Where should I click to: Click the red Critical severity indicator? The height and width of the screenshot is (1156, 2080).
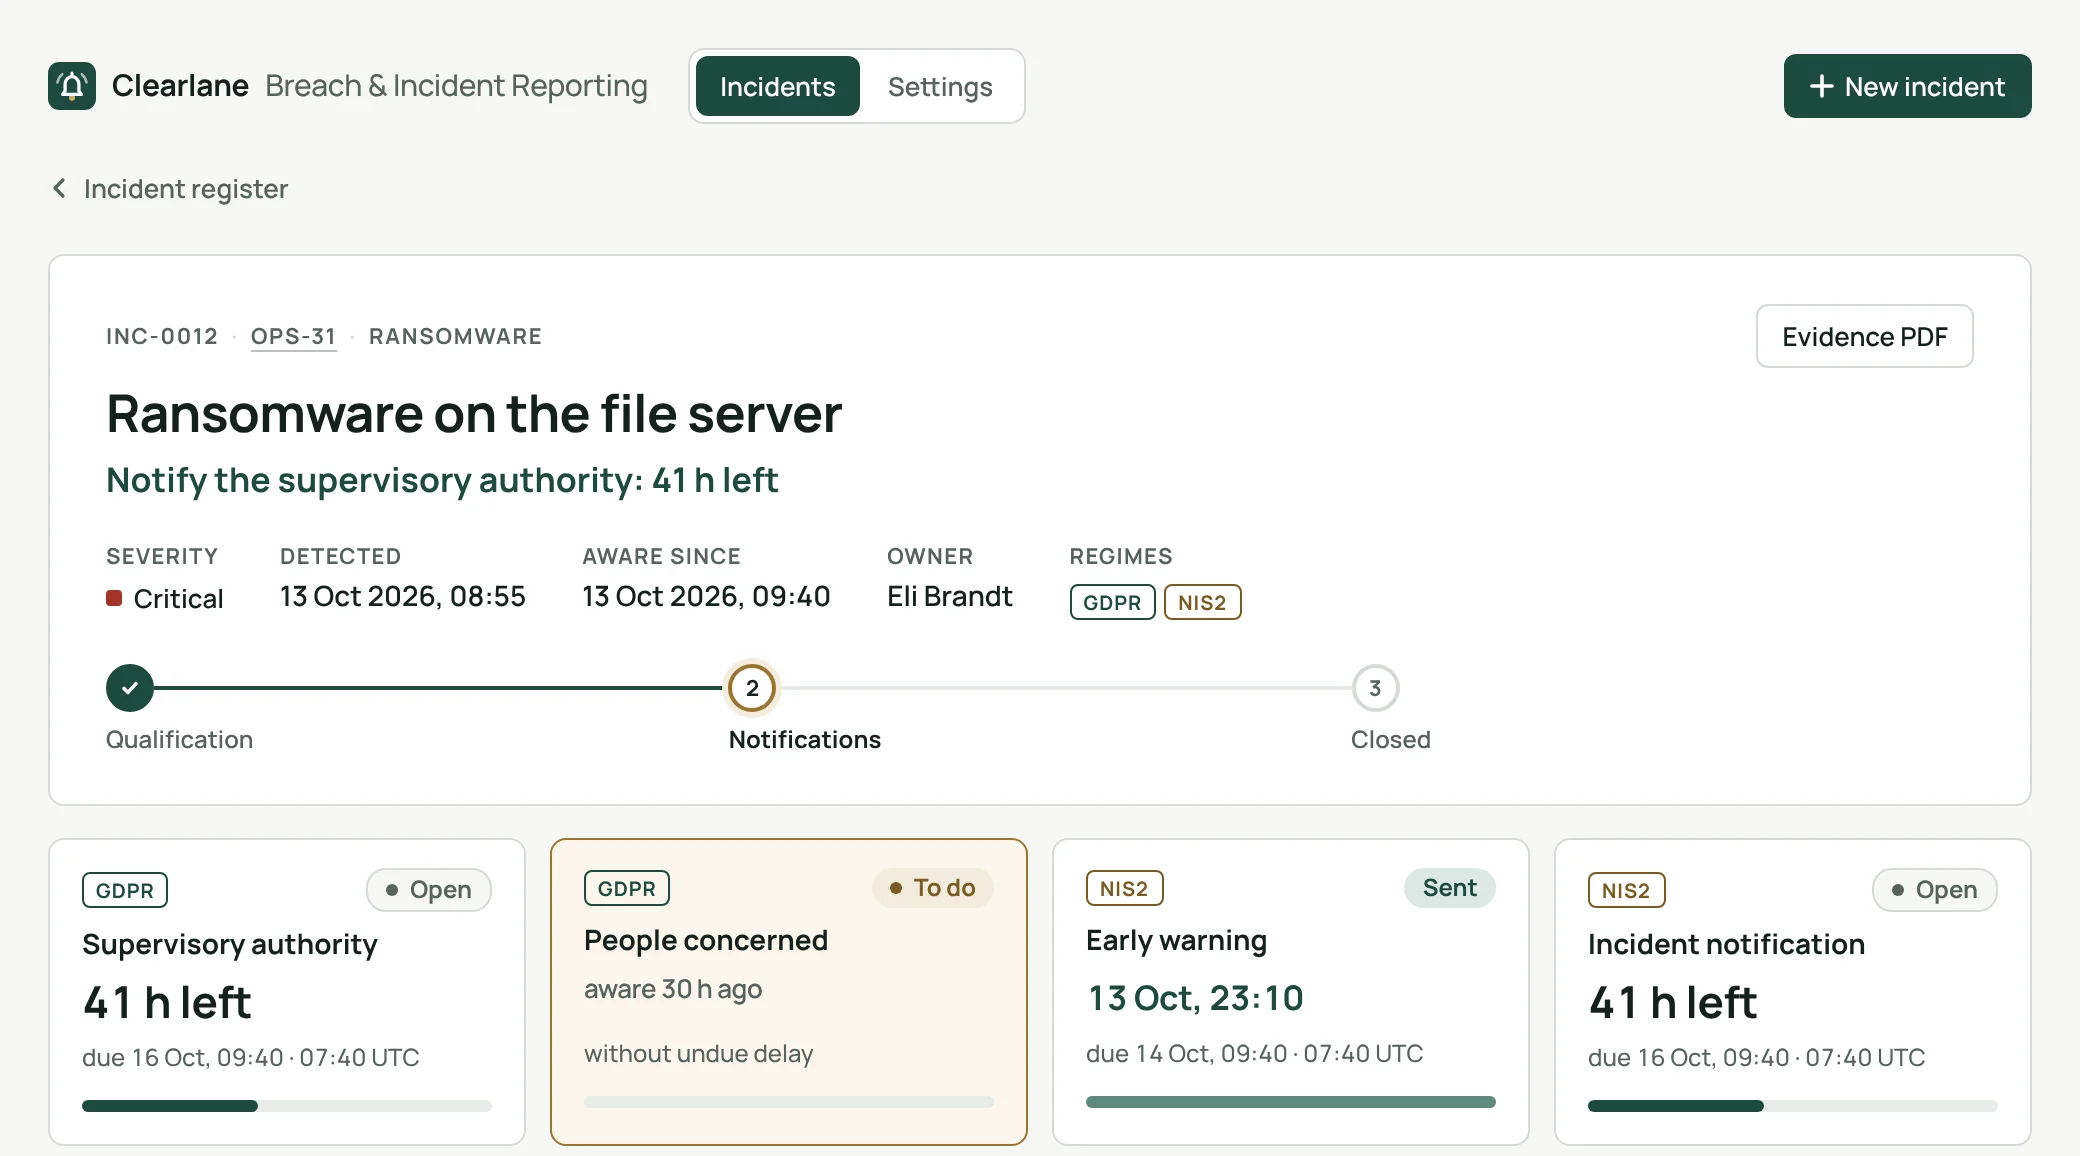point(114,598)
